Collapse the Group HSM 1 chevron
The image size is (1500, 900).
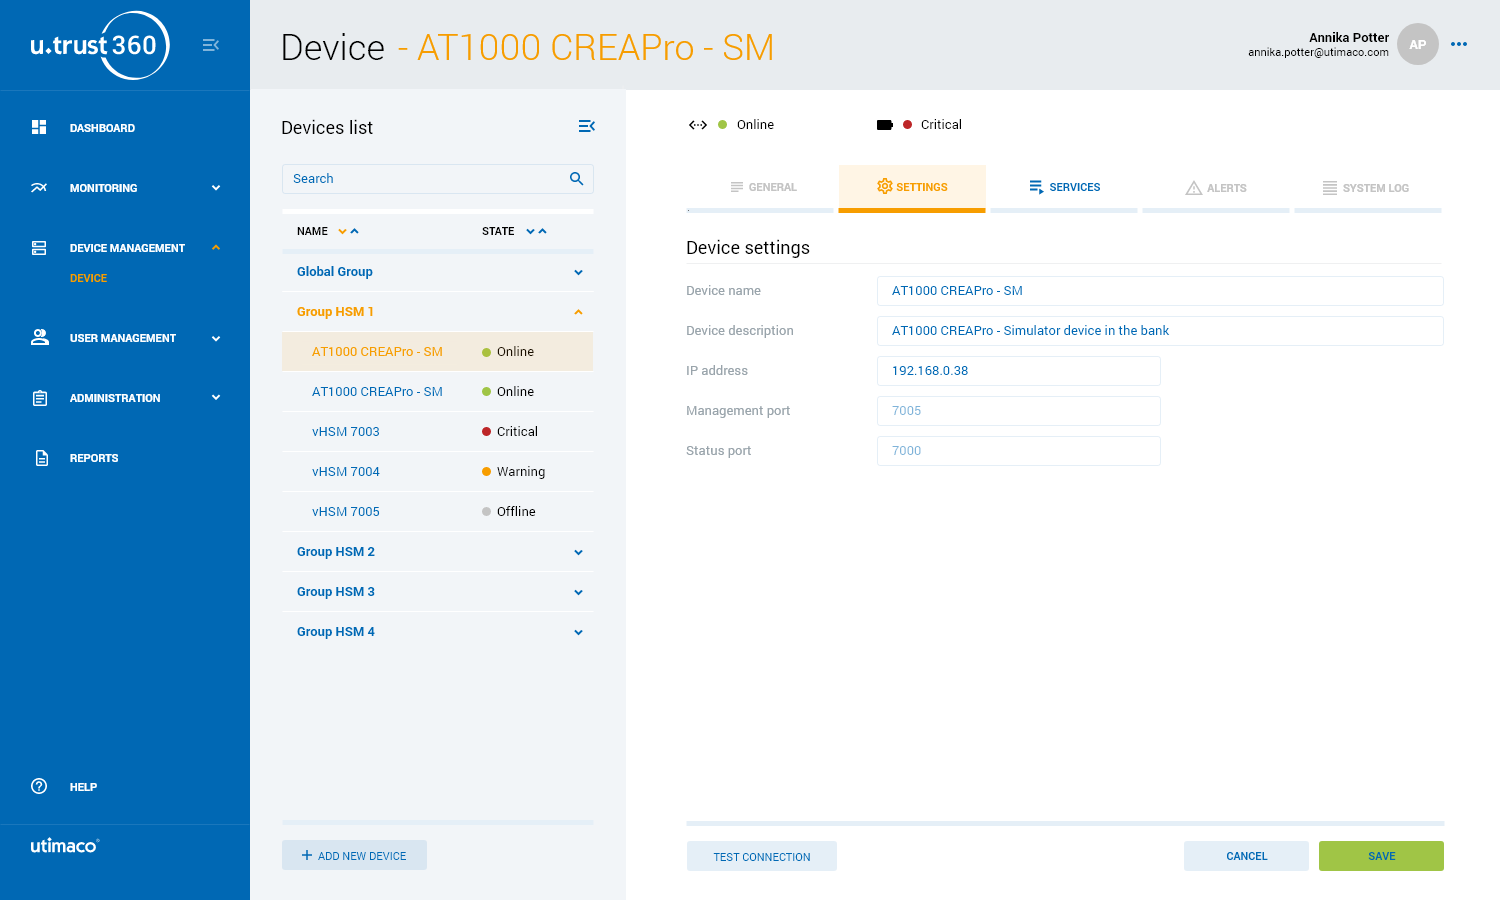(578, 312)
